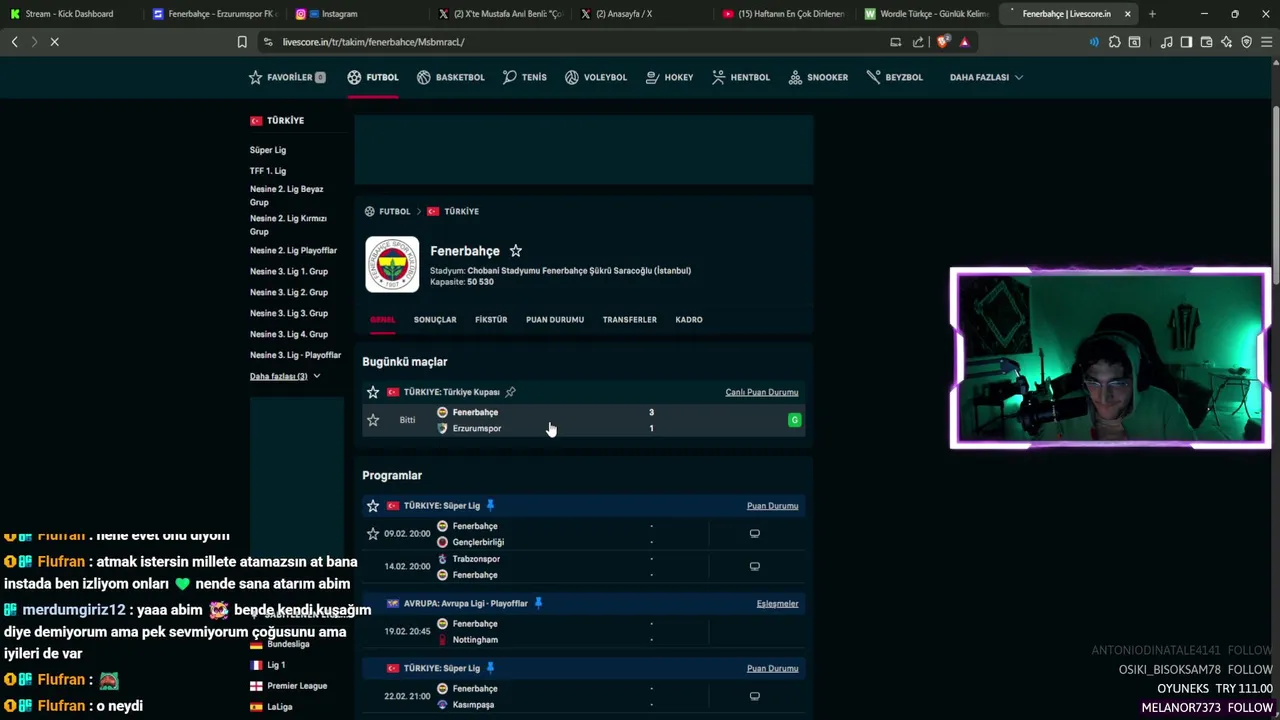Toggle favorite star next to Fenerbahçe team name

(515, 251)
